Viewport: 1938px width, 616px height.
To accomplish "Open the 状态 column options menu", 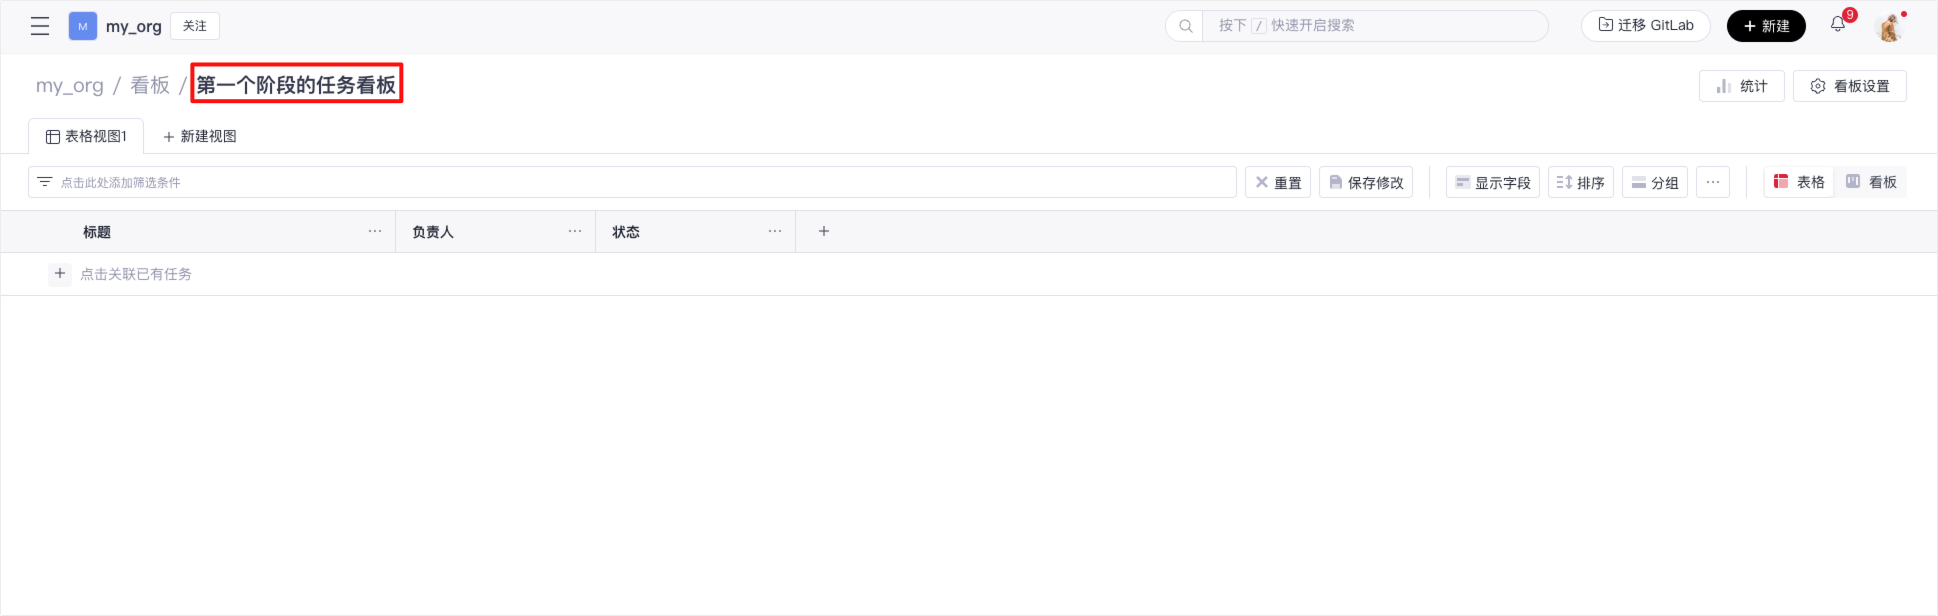I will click(x=775, y=231).
